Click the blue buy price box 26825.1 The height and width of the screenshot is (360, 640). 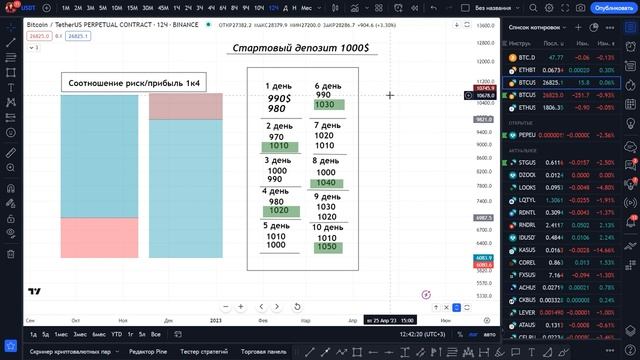pyautogui.click(x=78, y=36)
